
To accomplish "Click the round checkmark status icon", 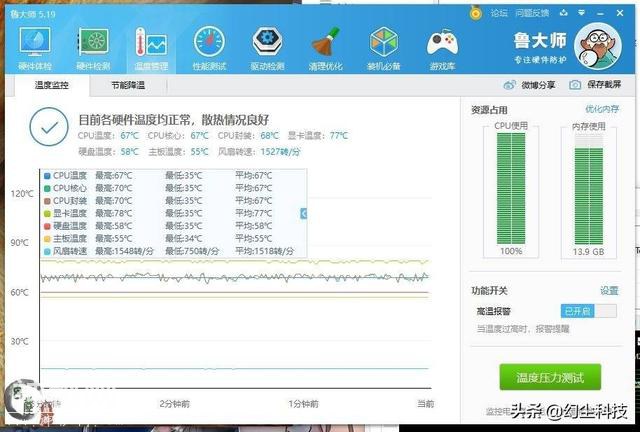I will point(49,127).
